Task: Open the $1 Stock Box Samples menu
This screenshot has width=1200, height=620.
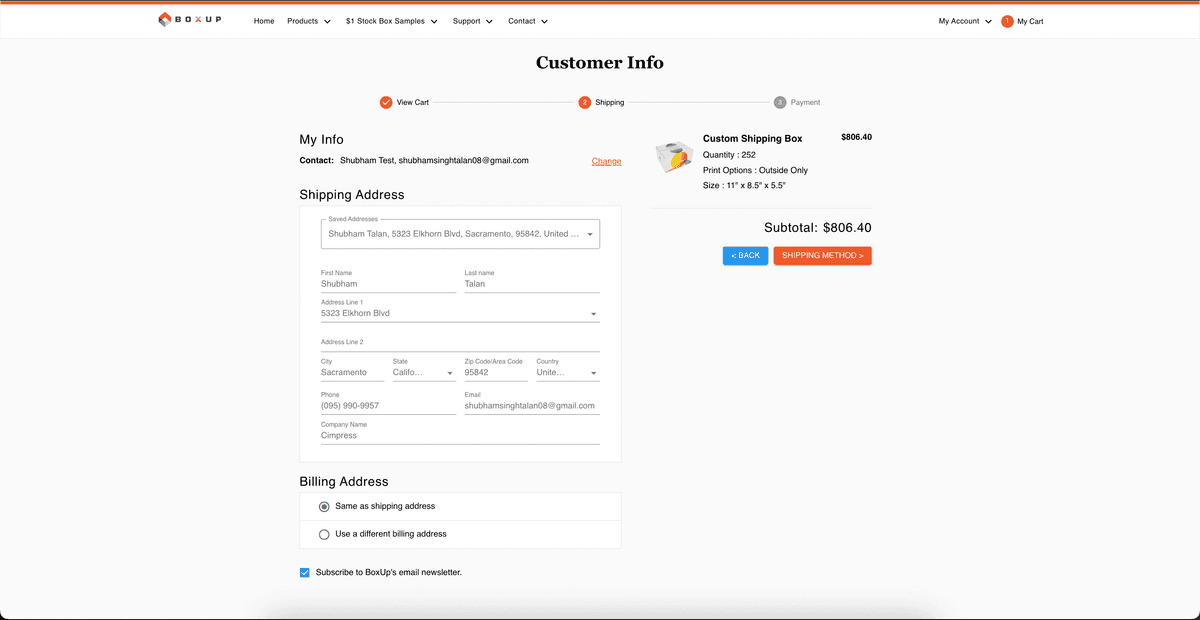Action: pos(391,21)
